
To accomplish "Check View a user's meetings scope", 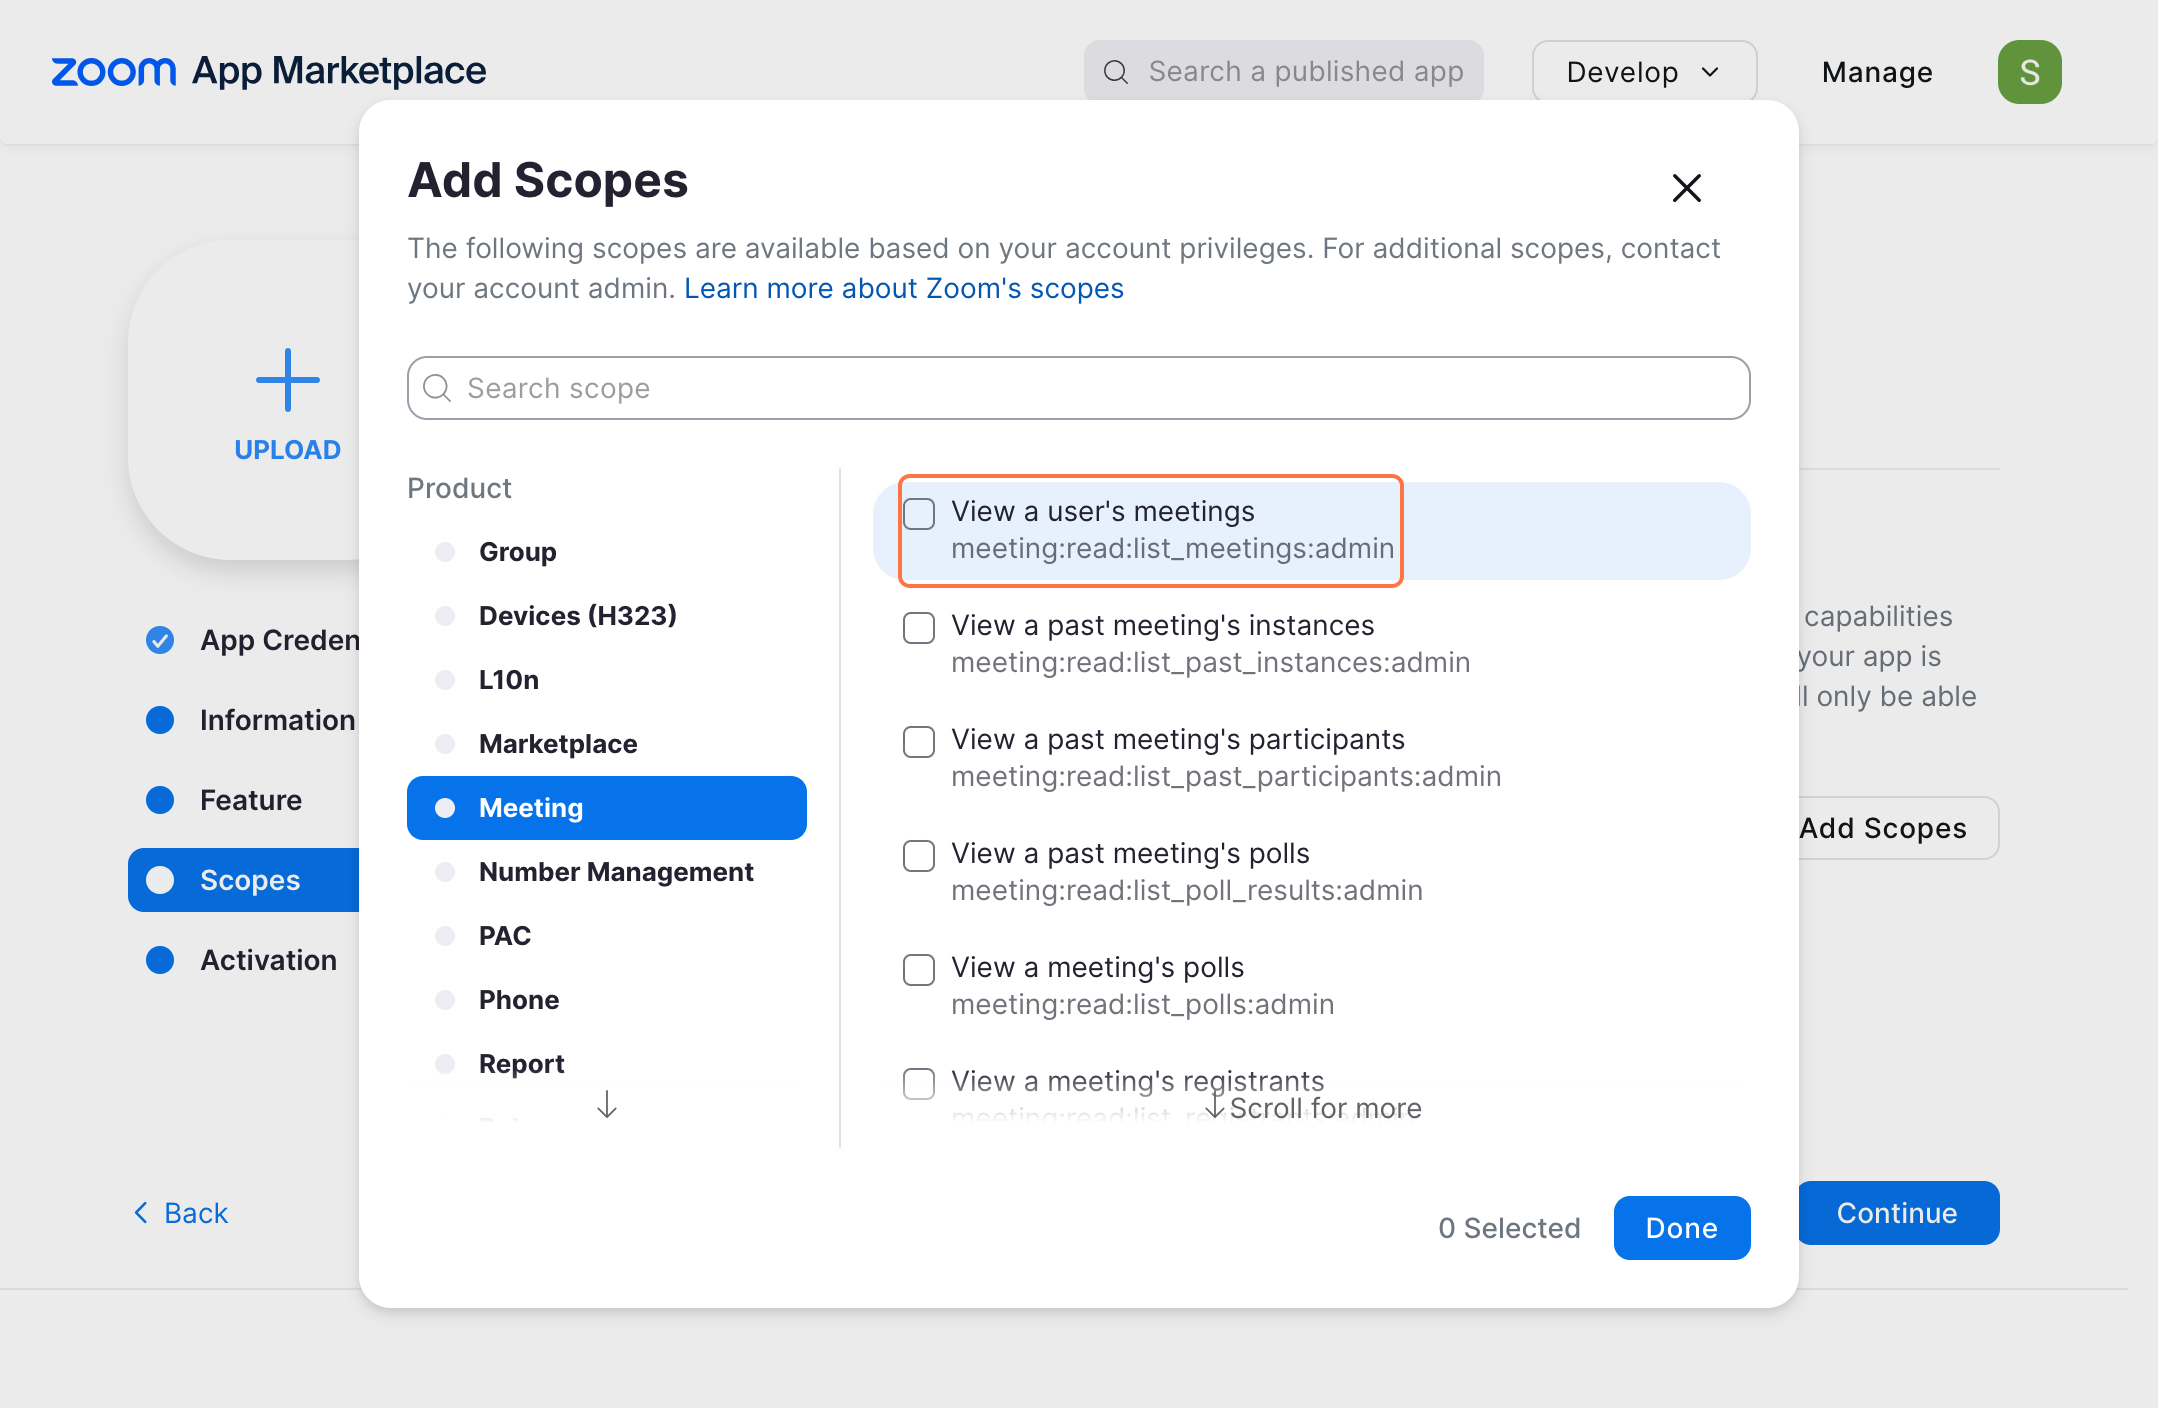I will coord(919,514).
